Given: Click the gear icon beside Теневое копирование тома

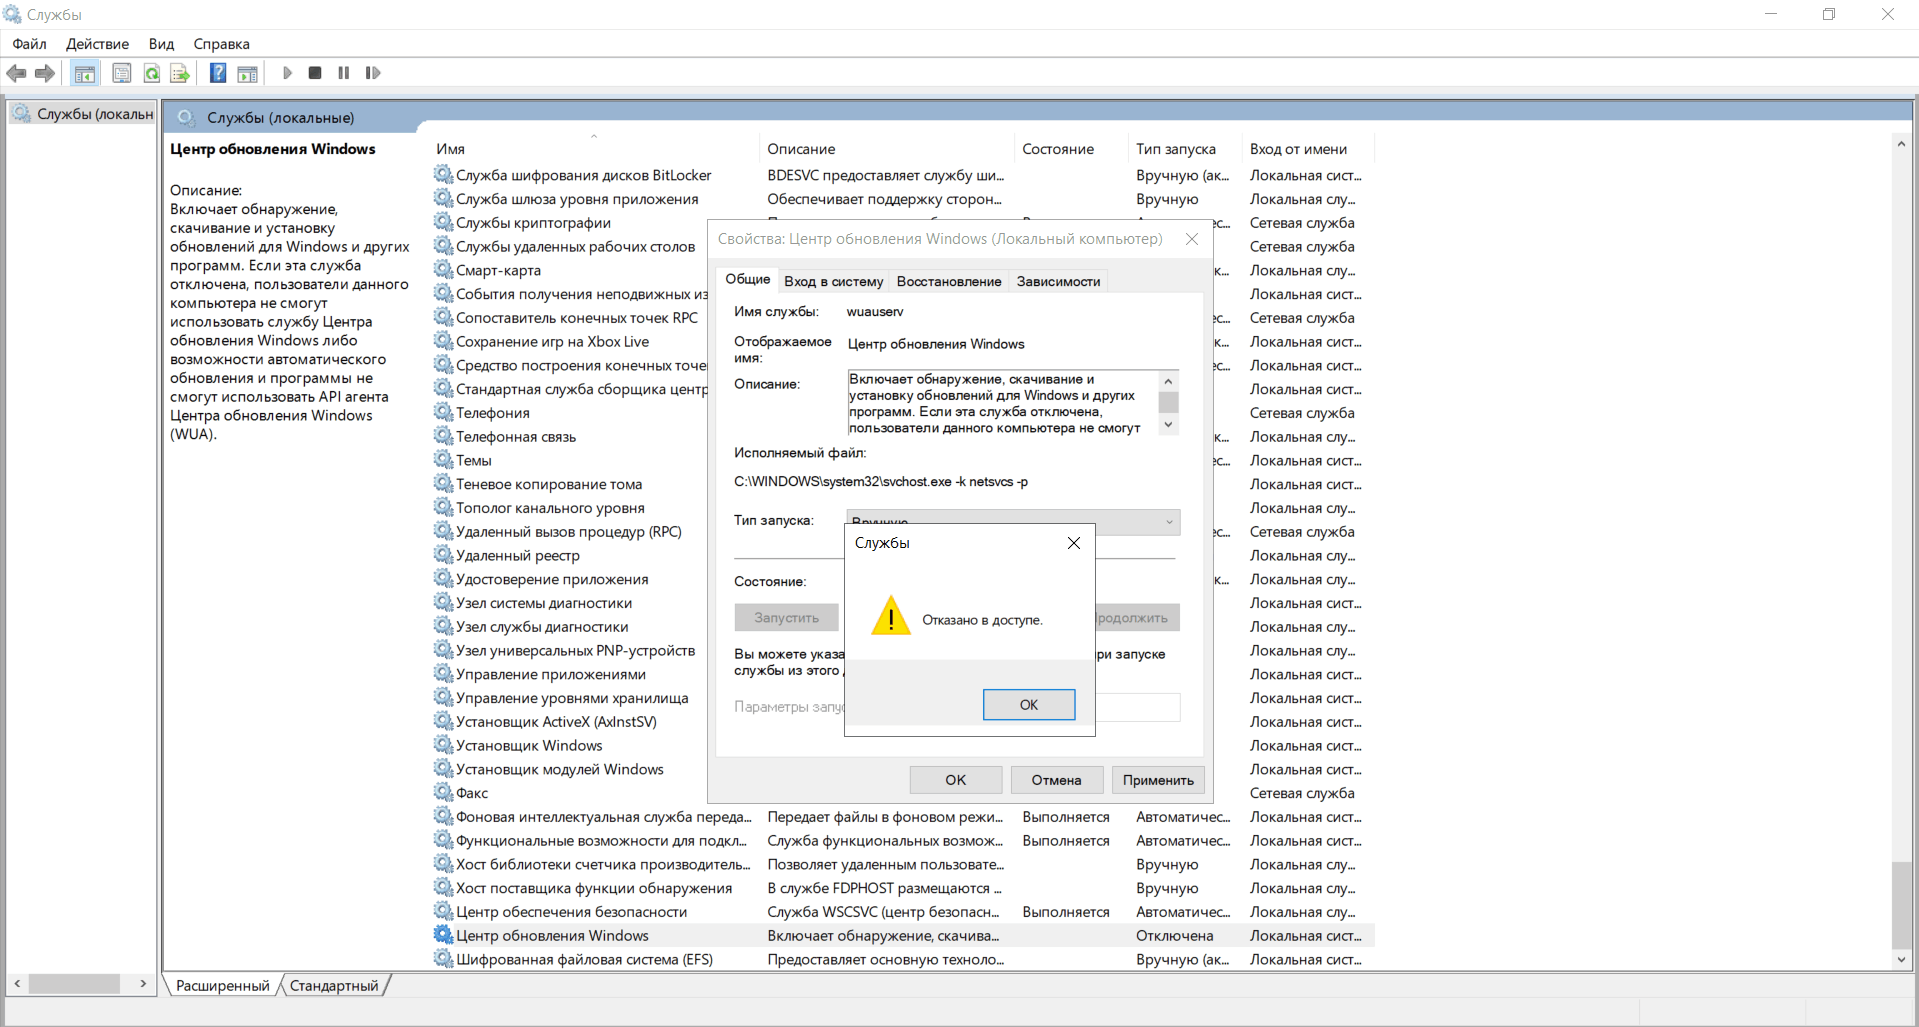Looking at the screenshot, I should 443,483.
